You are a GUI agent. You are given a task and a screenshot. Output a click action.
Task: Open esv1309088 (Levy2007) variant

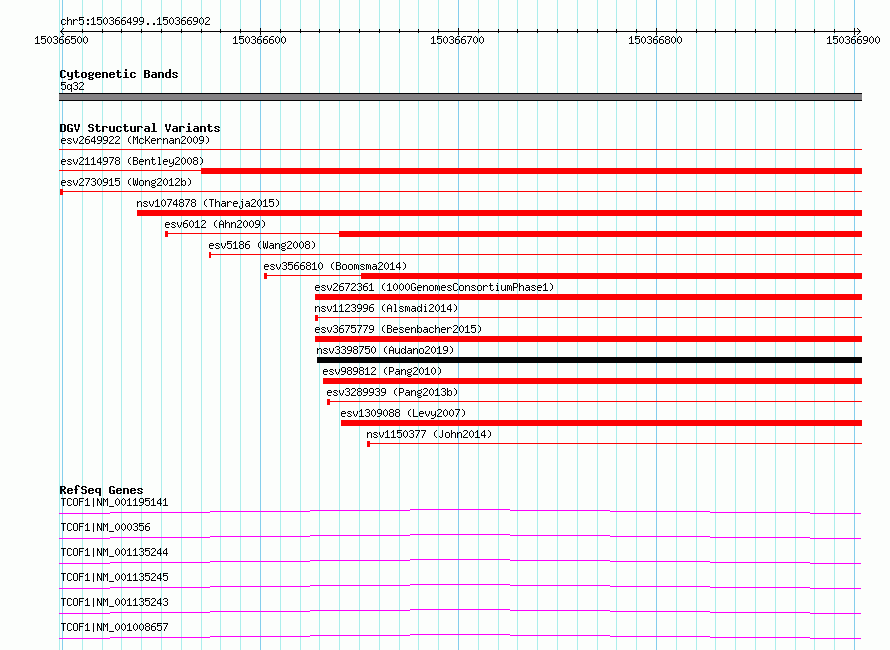pyautogui.click(x=403, y=413)
